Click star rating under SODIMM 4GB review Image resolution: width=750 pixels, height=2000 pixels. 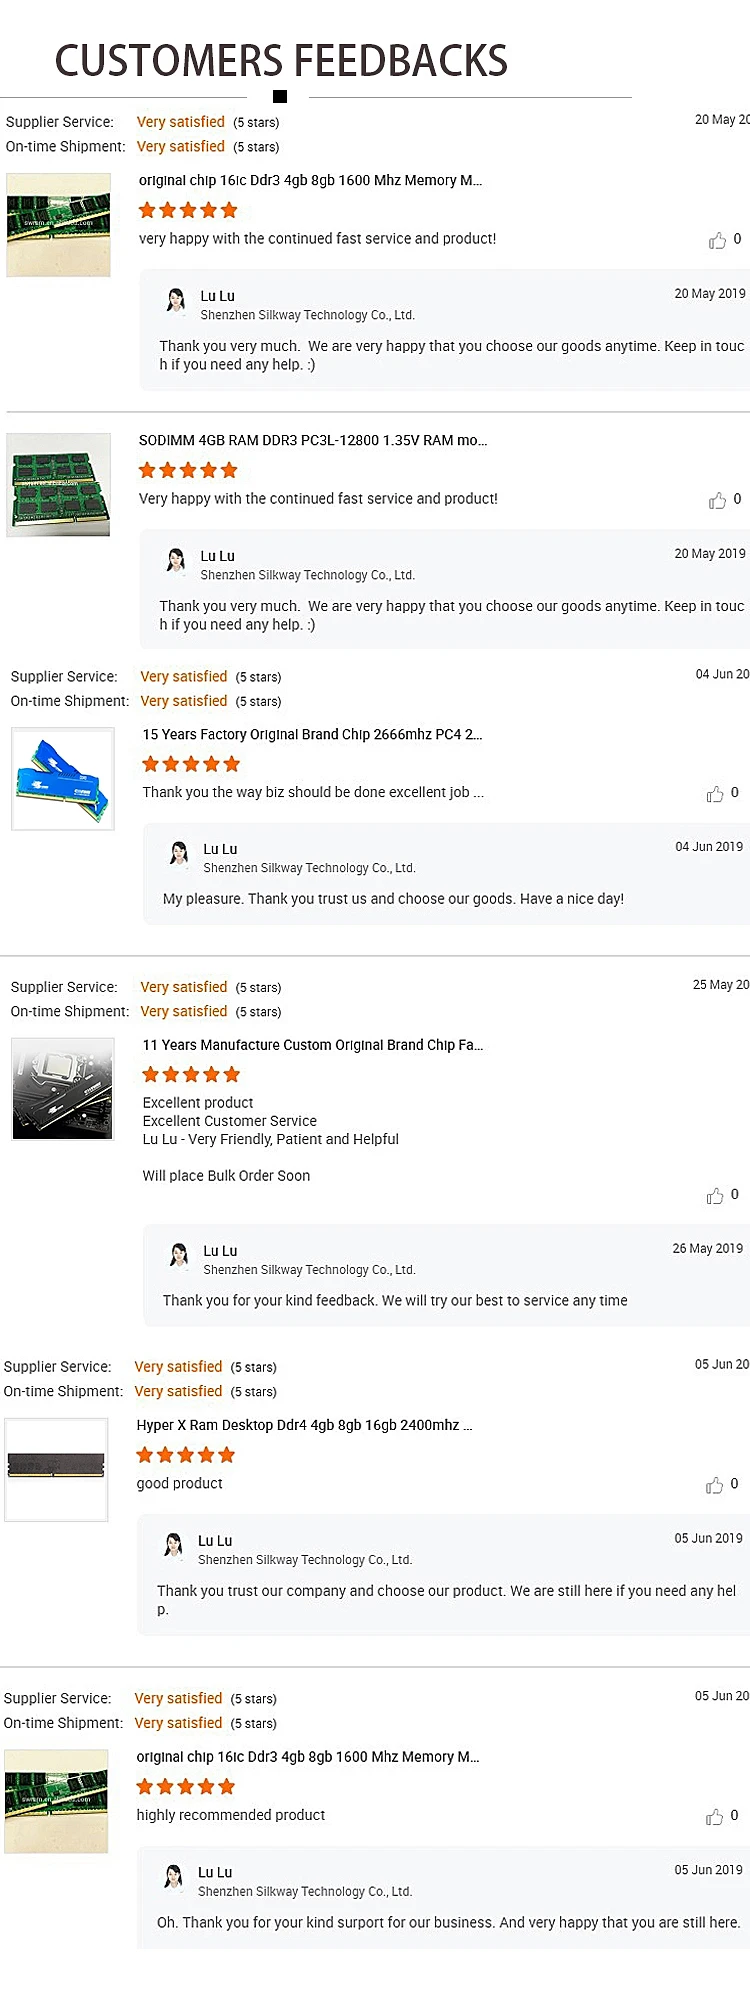click(188, 470)
